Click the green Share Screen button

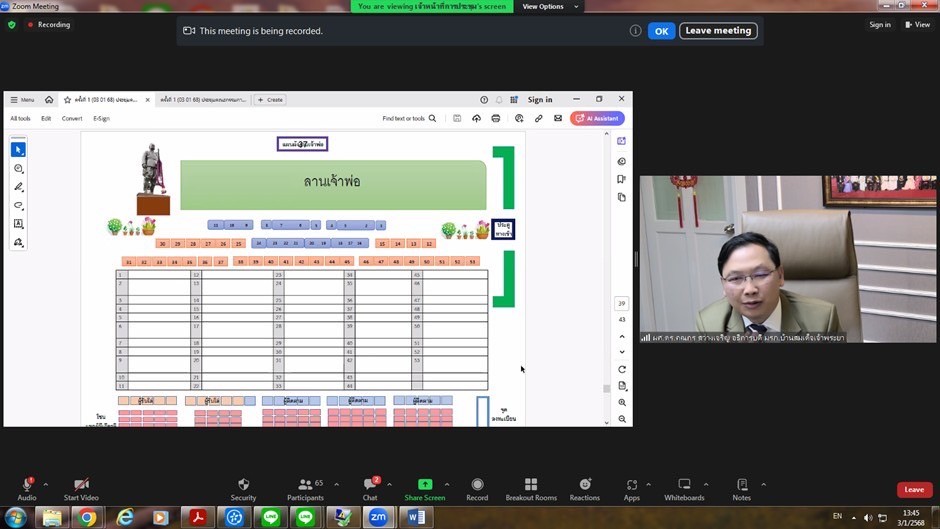[424, 489]
